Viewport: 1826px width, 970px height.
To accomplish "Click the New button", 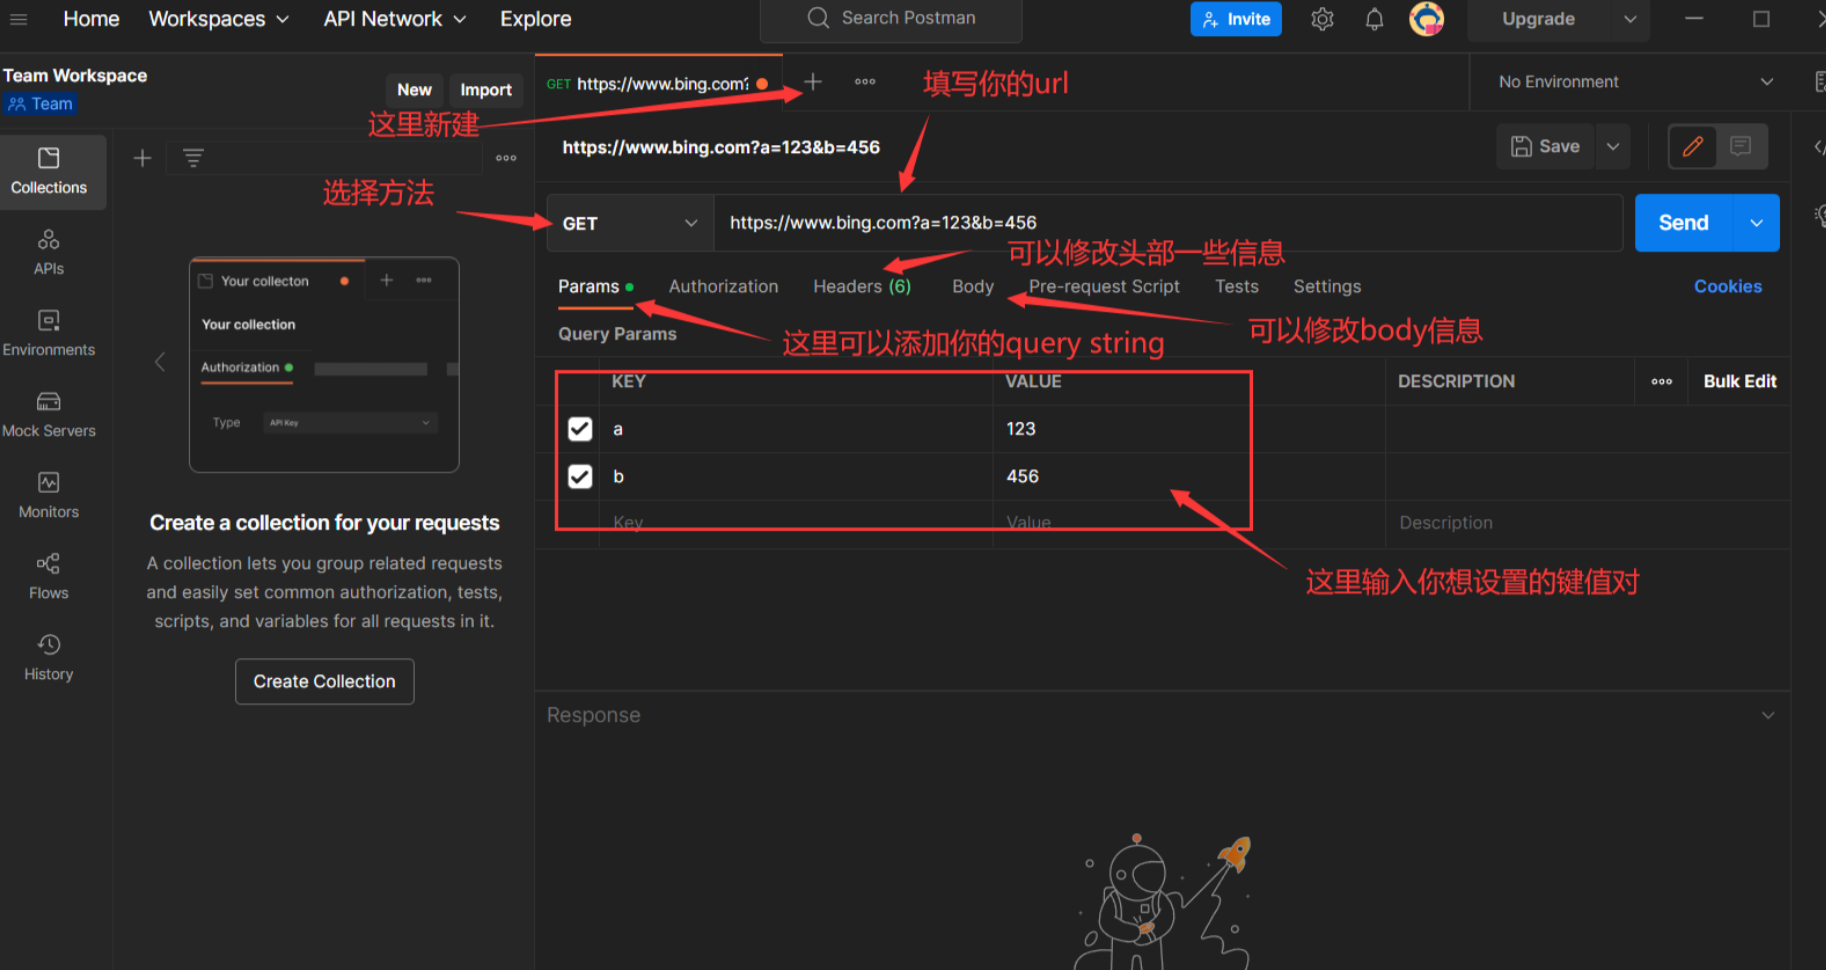I will (x=414, y=90).
